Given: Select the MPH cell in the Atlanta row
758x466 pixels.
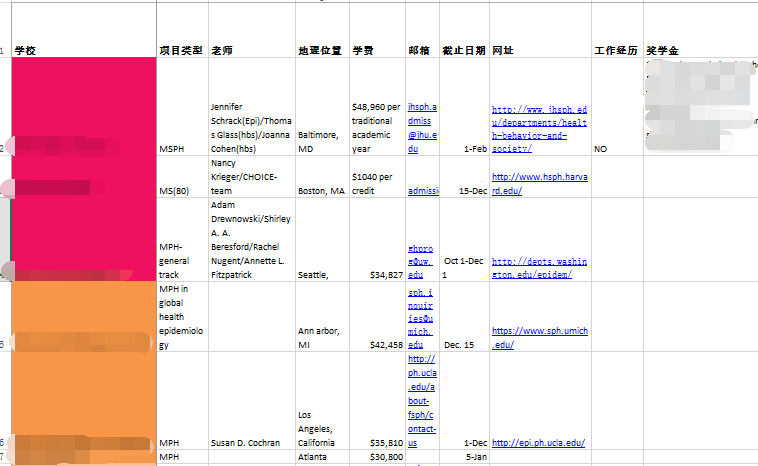Looking at the screenshot, I should click(182, 457).
